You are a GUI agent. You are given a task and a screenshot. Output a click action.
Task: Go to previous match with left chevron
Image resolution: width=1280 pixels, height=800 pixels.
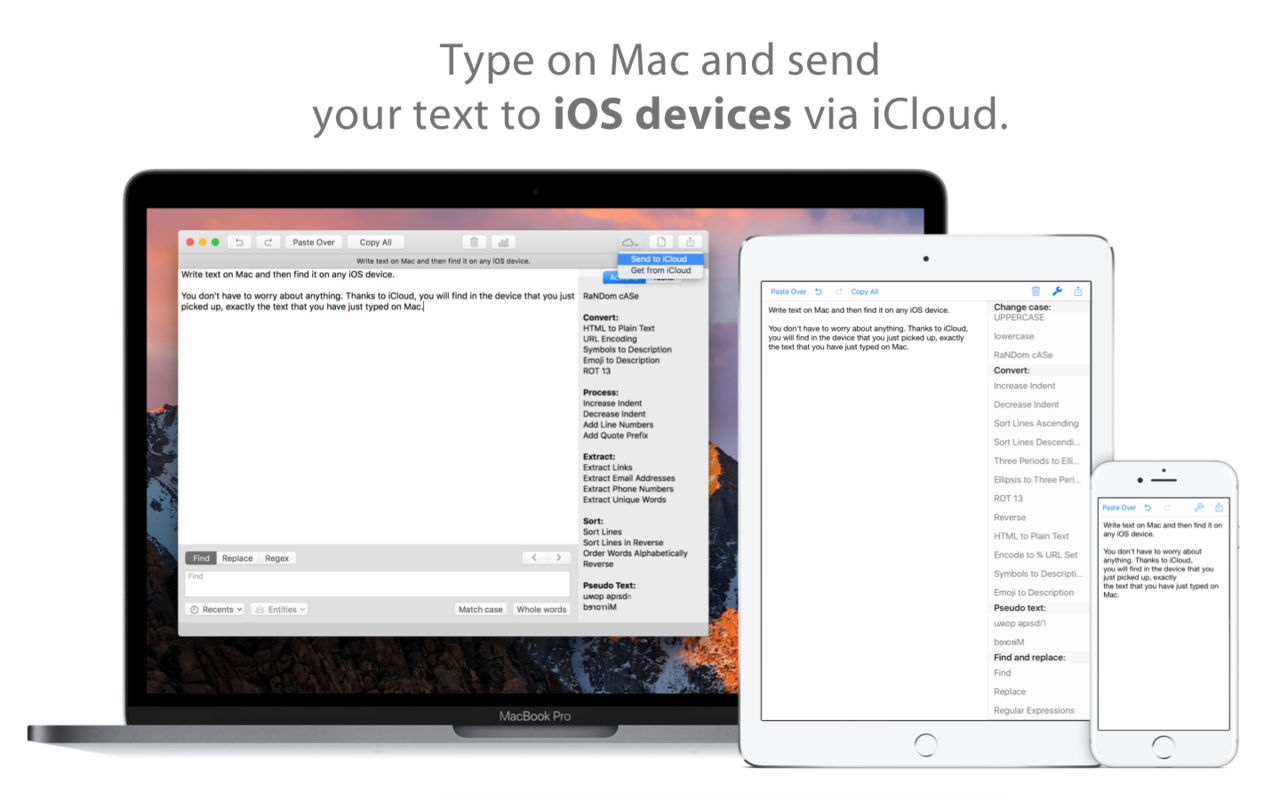pyautogui.click(x=534, y=558)
